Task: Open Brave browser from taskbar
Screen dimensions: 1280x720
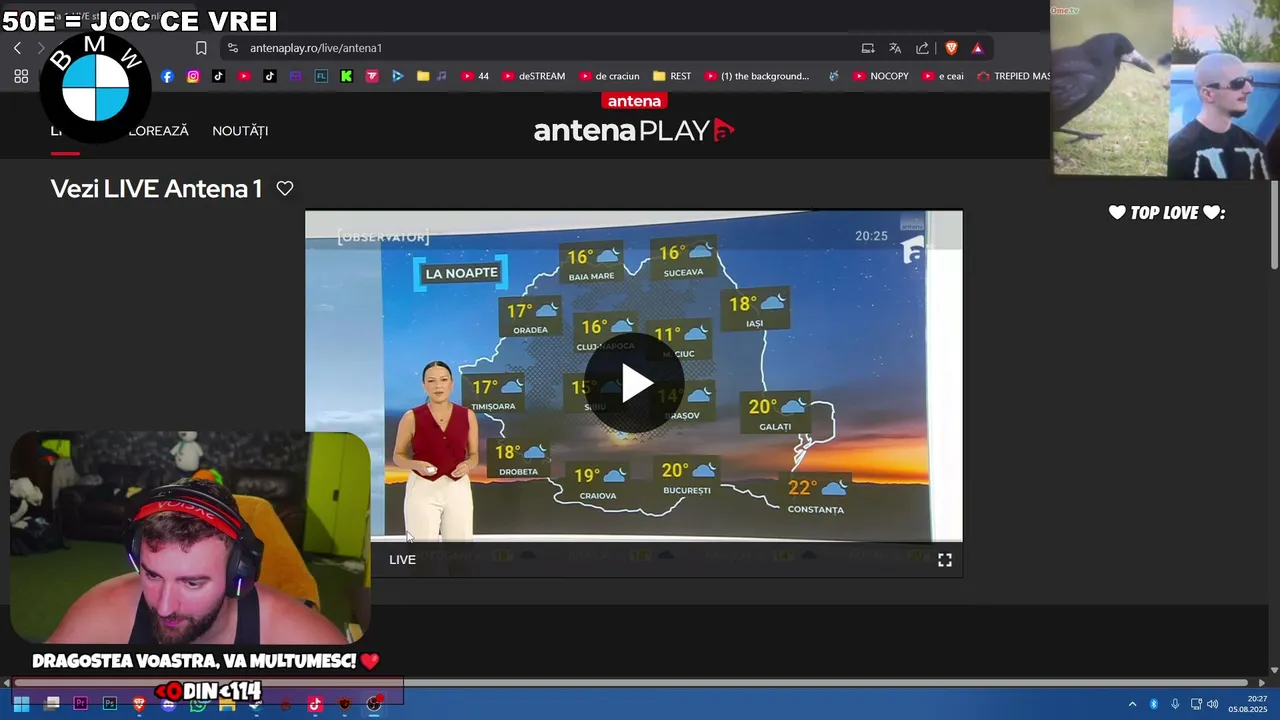Action: [x=139, y=704]
